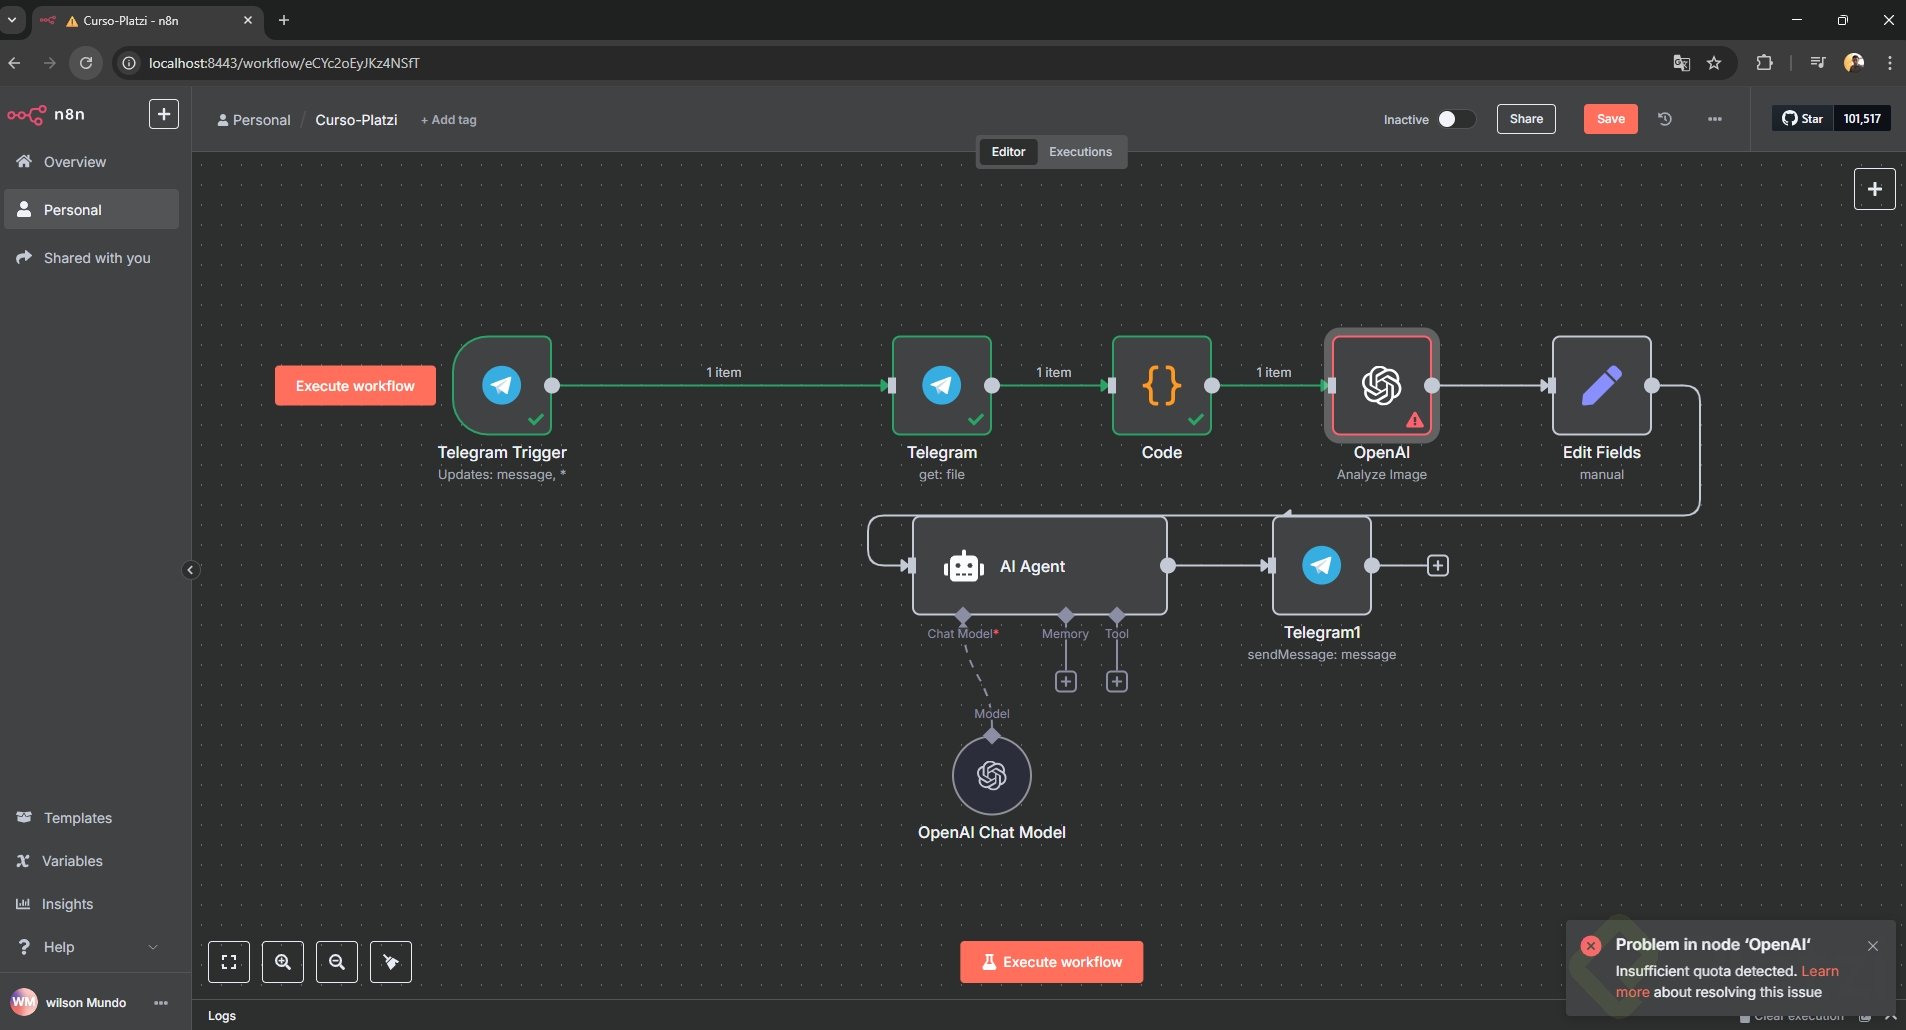Image resolution: width=1906 pixels, height=1030 pixels.
Task: Reload the browser page
Action: point(86,63)
